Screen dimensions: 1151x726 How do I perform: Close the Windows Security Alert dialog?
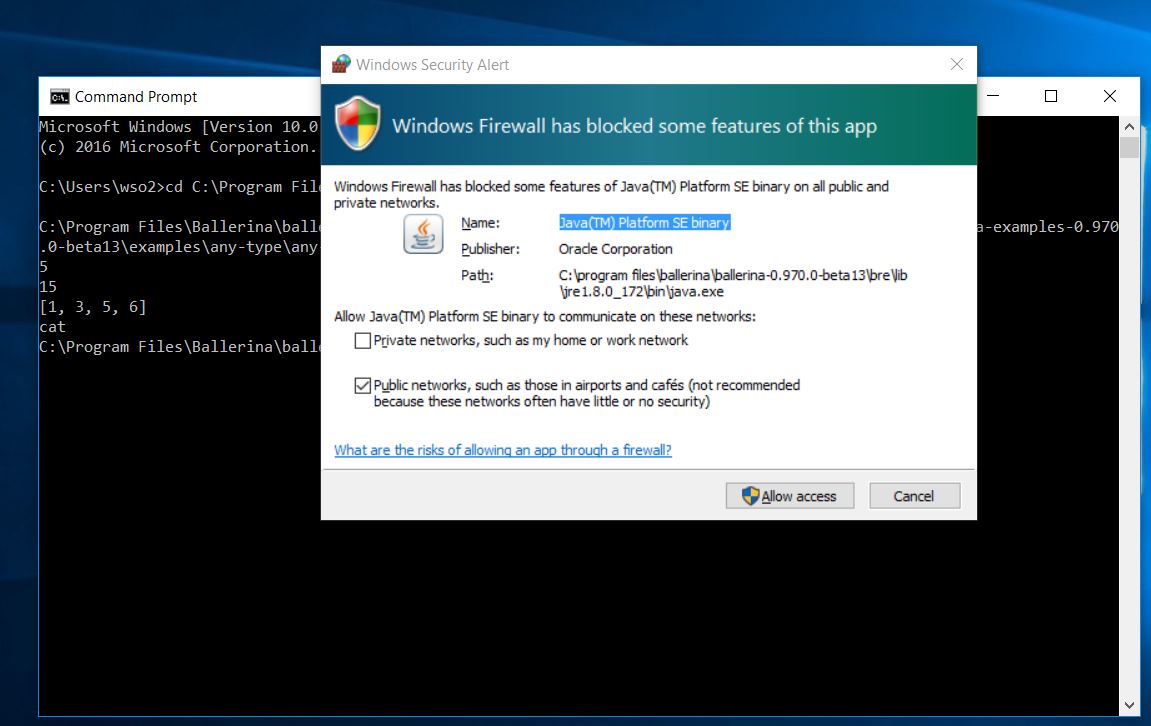tap(956, 65)
